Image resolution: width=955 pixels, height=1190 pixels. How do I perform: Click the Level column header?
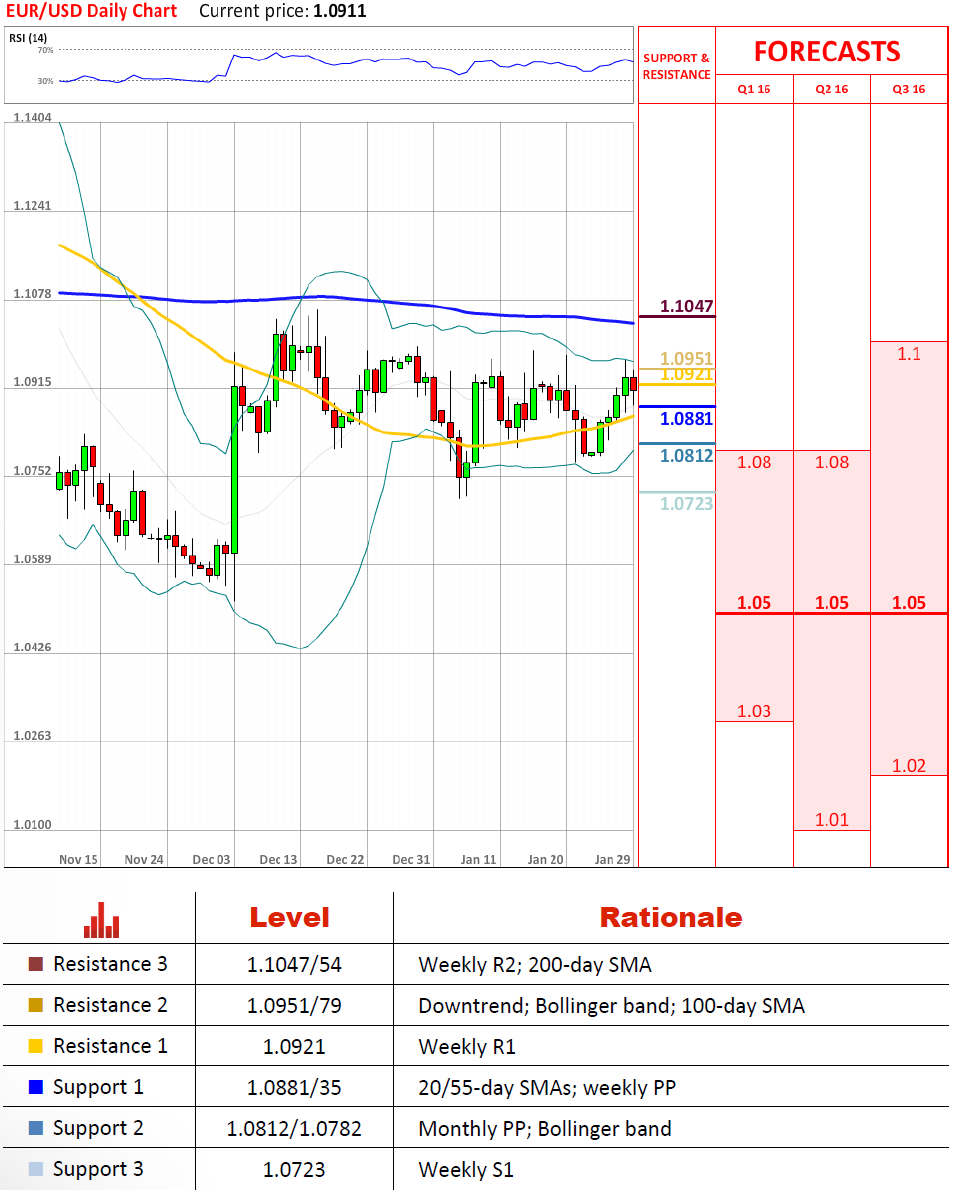tap(289, 918)
